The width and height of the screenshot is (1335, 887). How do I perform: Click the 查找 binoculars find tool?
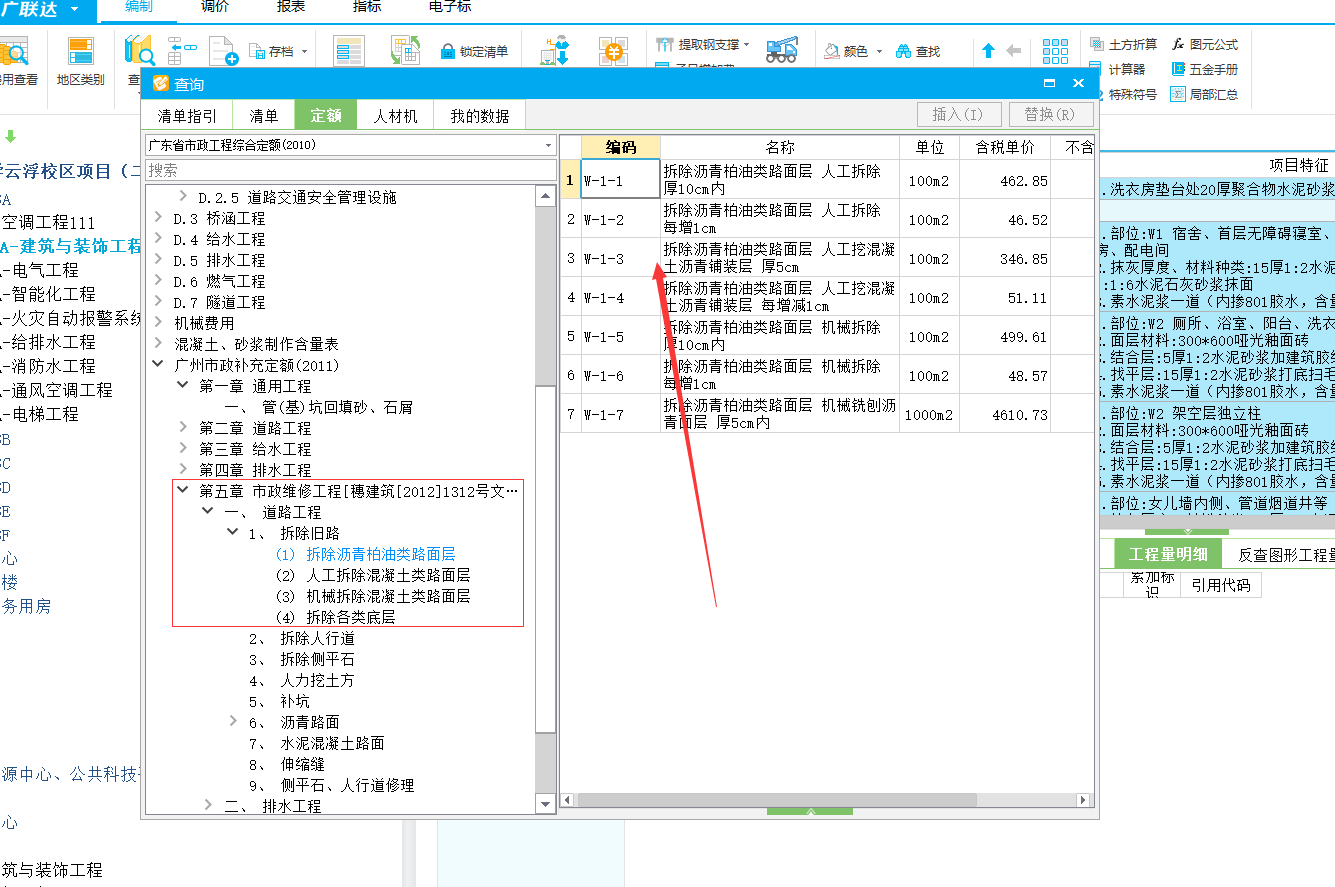tap(917, 51)
